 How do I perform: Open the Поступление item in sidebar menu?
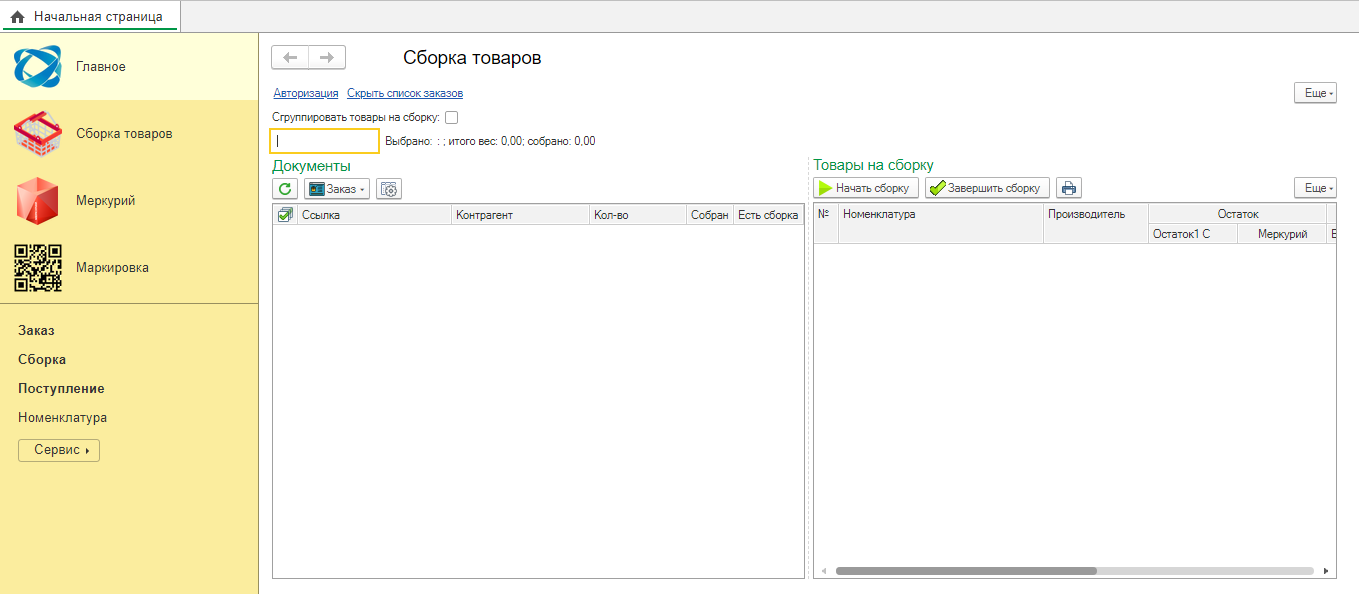tap(61, 389)
